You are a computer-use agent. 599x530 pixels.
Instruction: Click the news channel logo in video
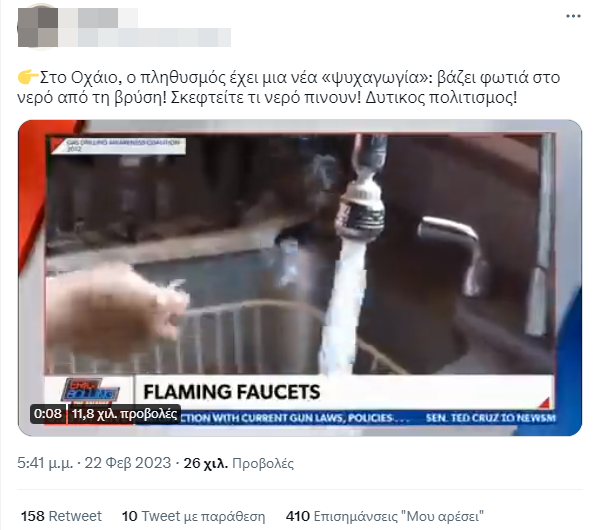tap(90, 391)
